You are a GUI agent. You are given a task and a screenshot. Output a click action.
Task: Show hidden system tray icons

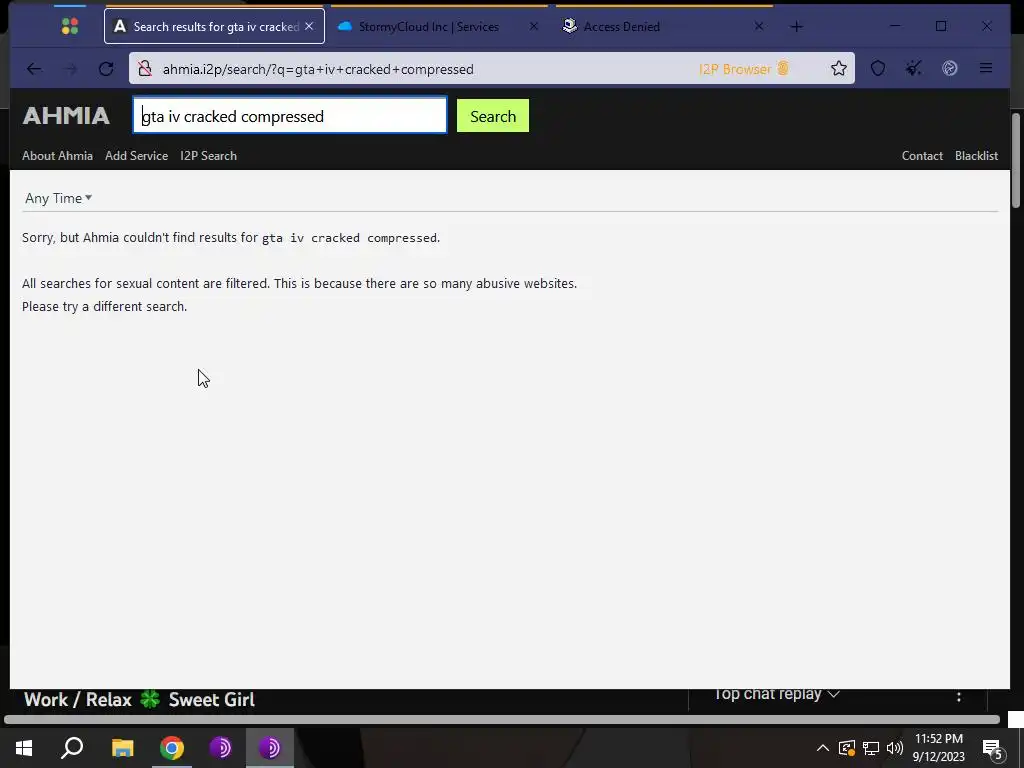pos(823,748)
